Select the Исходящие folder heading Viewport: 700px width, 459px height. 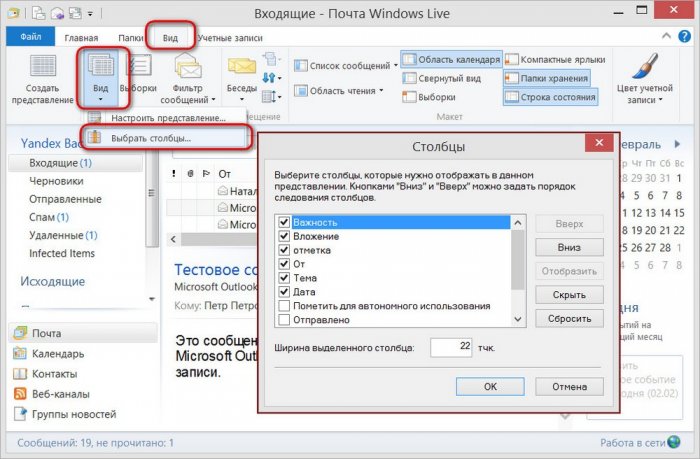click(x=53, y=281)
